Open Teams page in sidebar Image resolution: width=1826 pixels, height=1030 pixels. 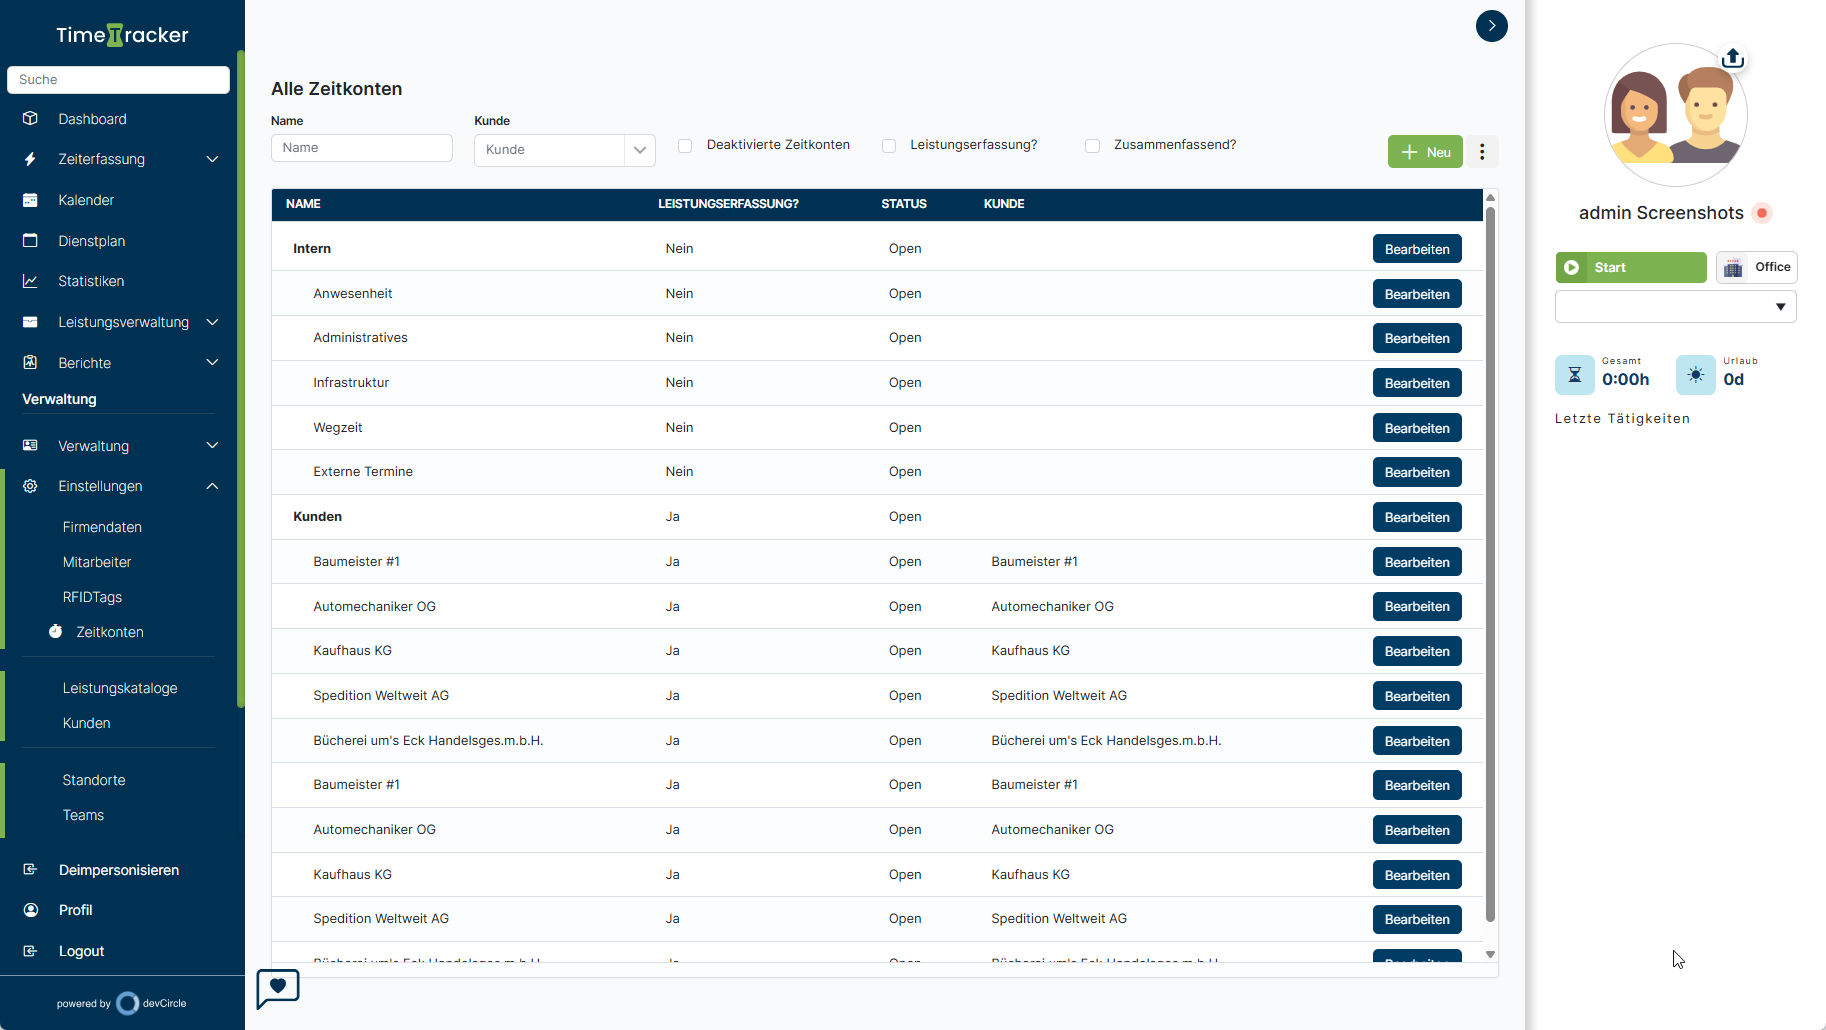tap(83, 815)
